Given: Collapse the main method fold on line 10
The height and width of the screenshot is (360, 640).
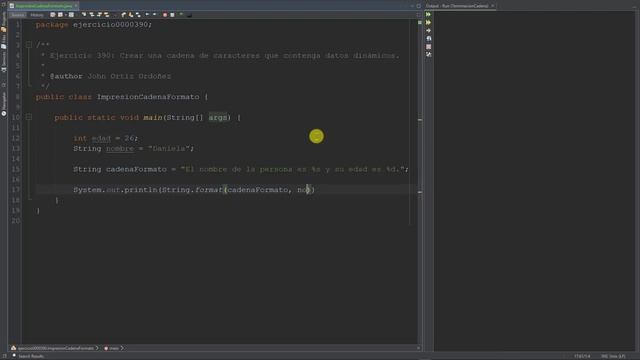Looking at the screenshot, I should click(29, 117).
